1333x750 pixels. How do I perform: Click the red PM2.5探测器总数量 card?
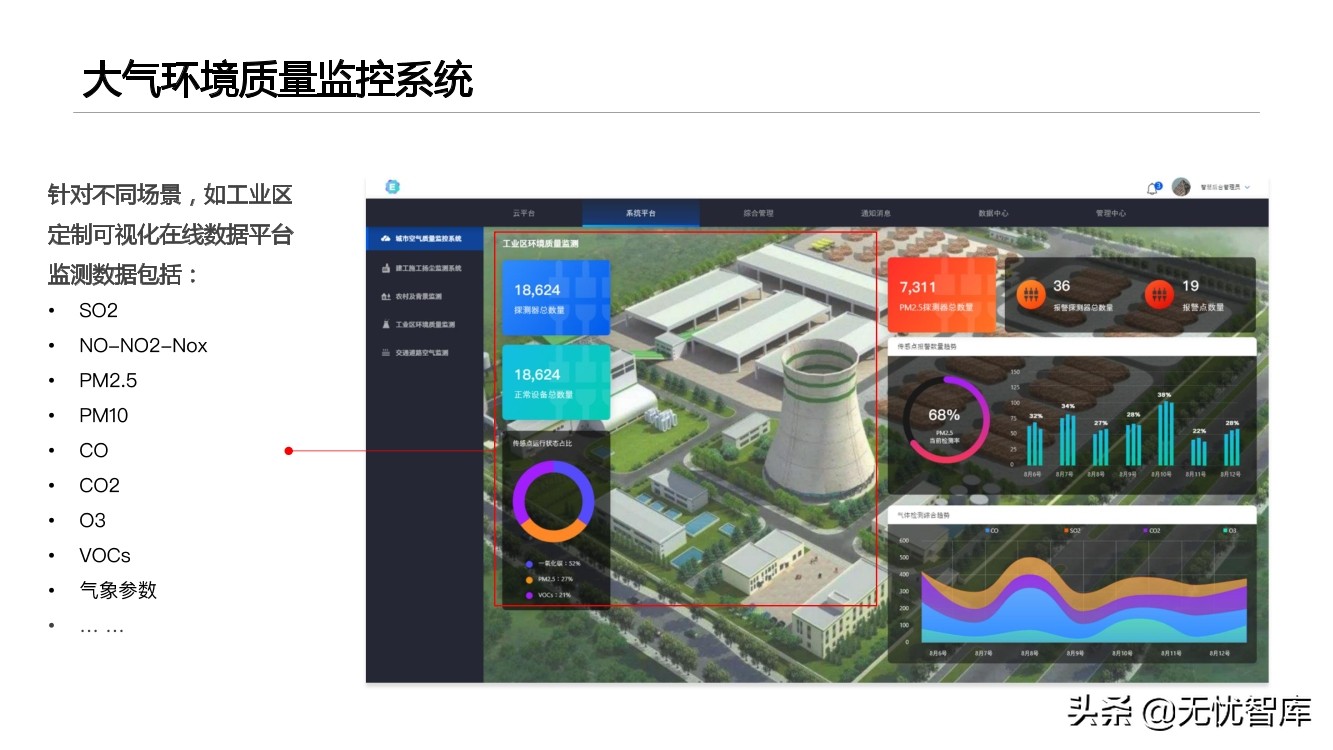coord(942,295)
